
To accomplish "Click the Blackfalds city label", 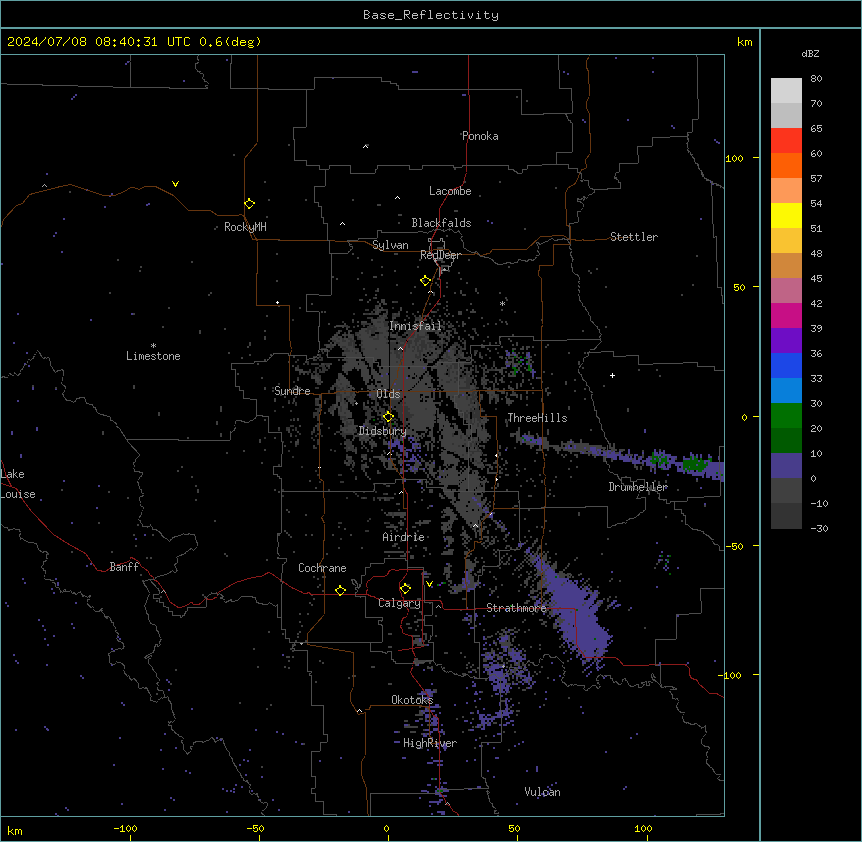I will click(441, 223).
